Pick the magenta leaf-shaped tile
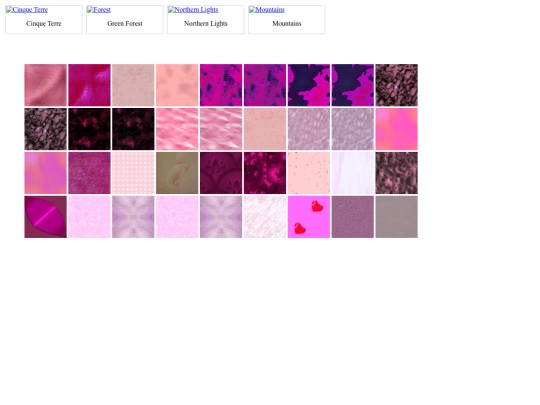The height and width of the screenshot is (405, 540). 45,217
